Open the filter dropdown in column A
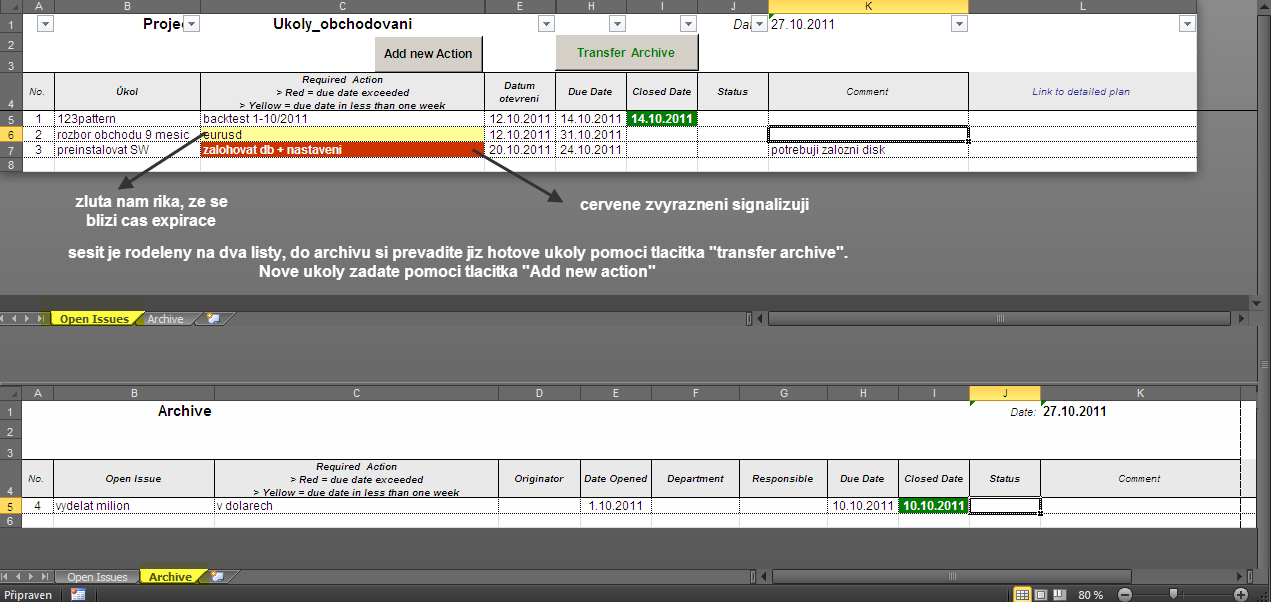Viewport: 1271px width, 602px height. [x=44, y=24]
